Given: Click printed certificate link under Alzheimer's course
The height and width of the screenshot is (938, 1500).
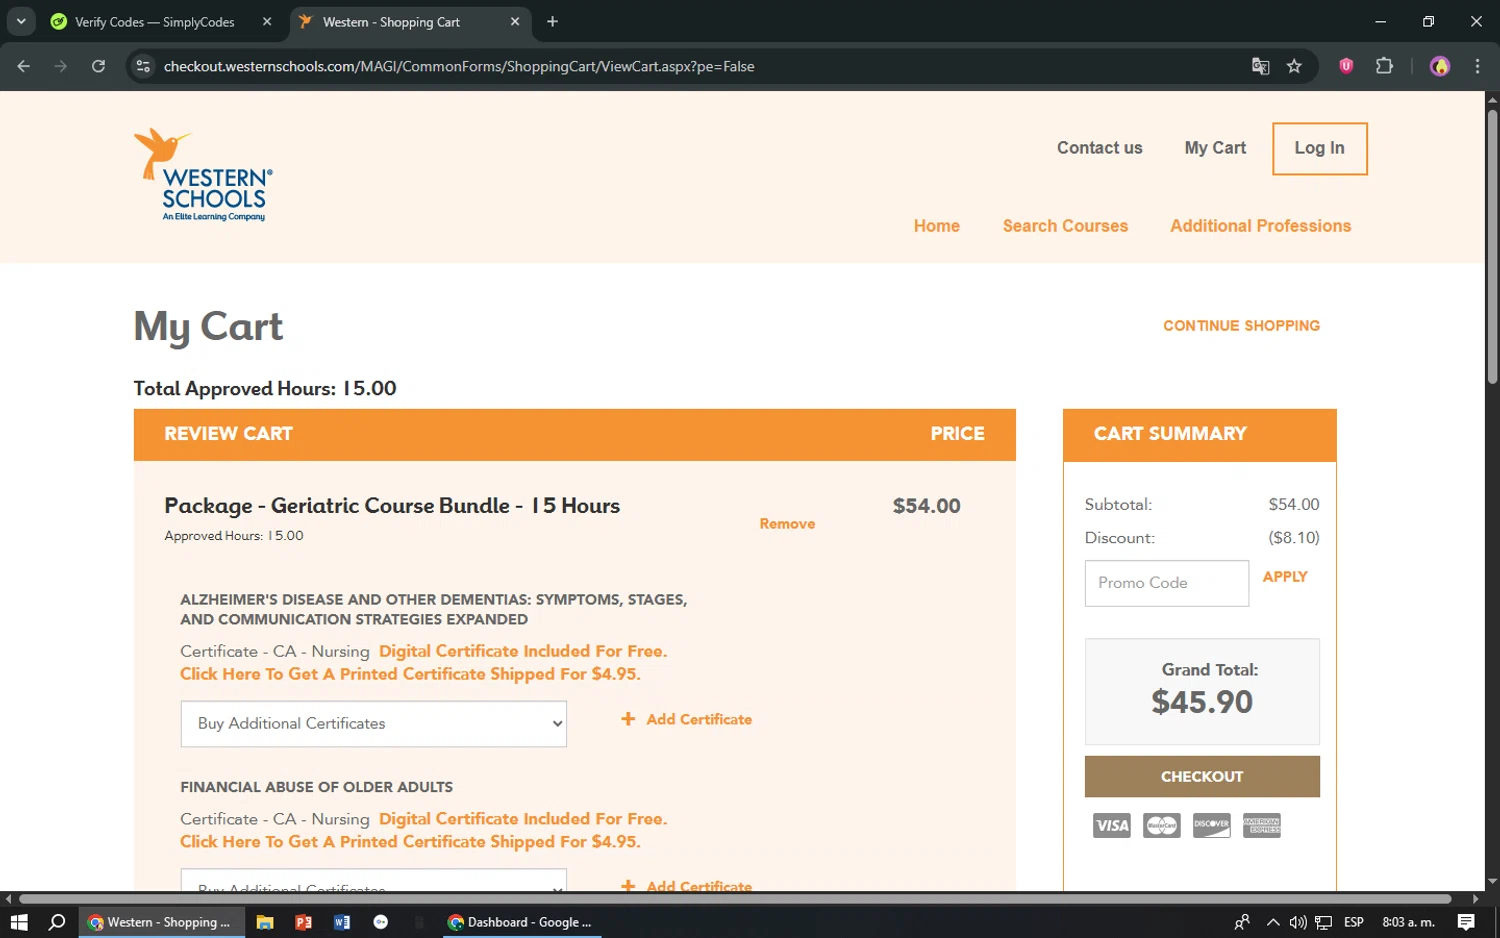Looking at the screenshot, I should click(410, 674).
